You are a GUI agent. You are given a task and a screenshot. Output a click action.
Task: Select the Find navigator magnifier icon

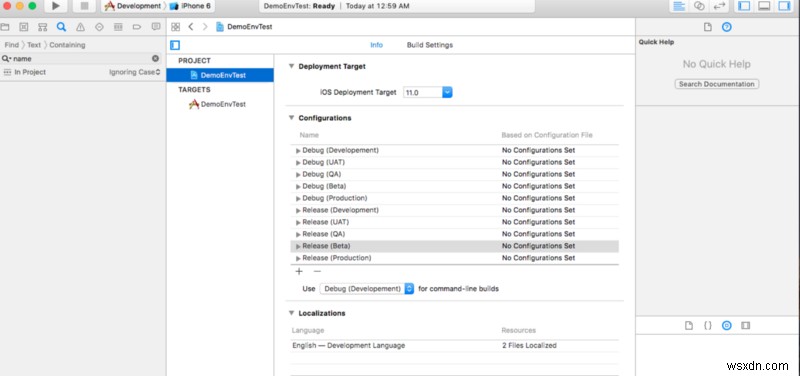pyautogui.click(x=61, y=27)
